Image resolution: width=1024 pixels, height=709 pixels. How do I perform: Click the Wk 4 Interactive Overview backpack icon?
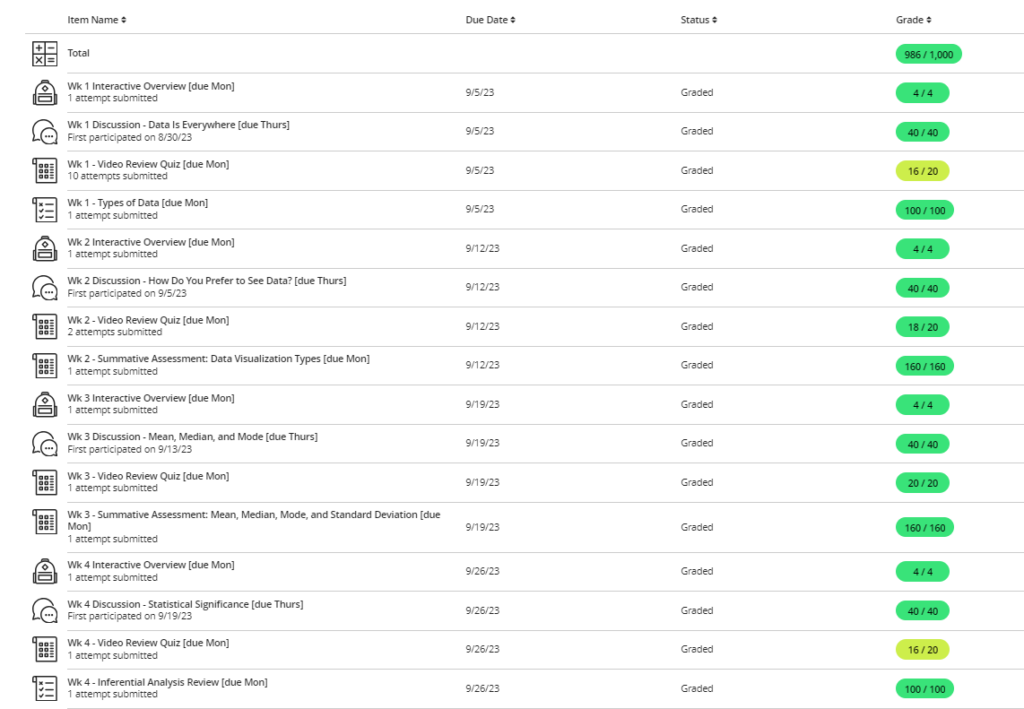click(45, 572)
